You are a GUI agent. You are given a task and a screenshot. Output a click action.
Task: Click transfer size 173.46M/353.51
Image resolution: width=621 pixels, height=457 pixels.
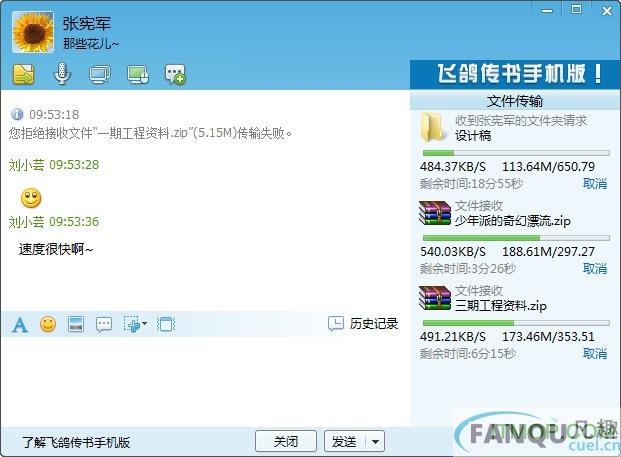point(549,337)
